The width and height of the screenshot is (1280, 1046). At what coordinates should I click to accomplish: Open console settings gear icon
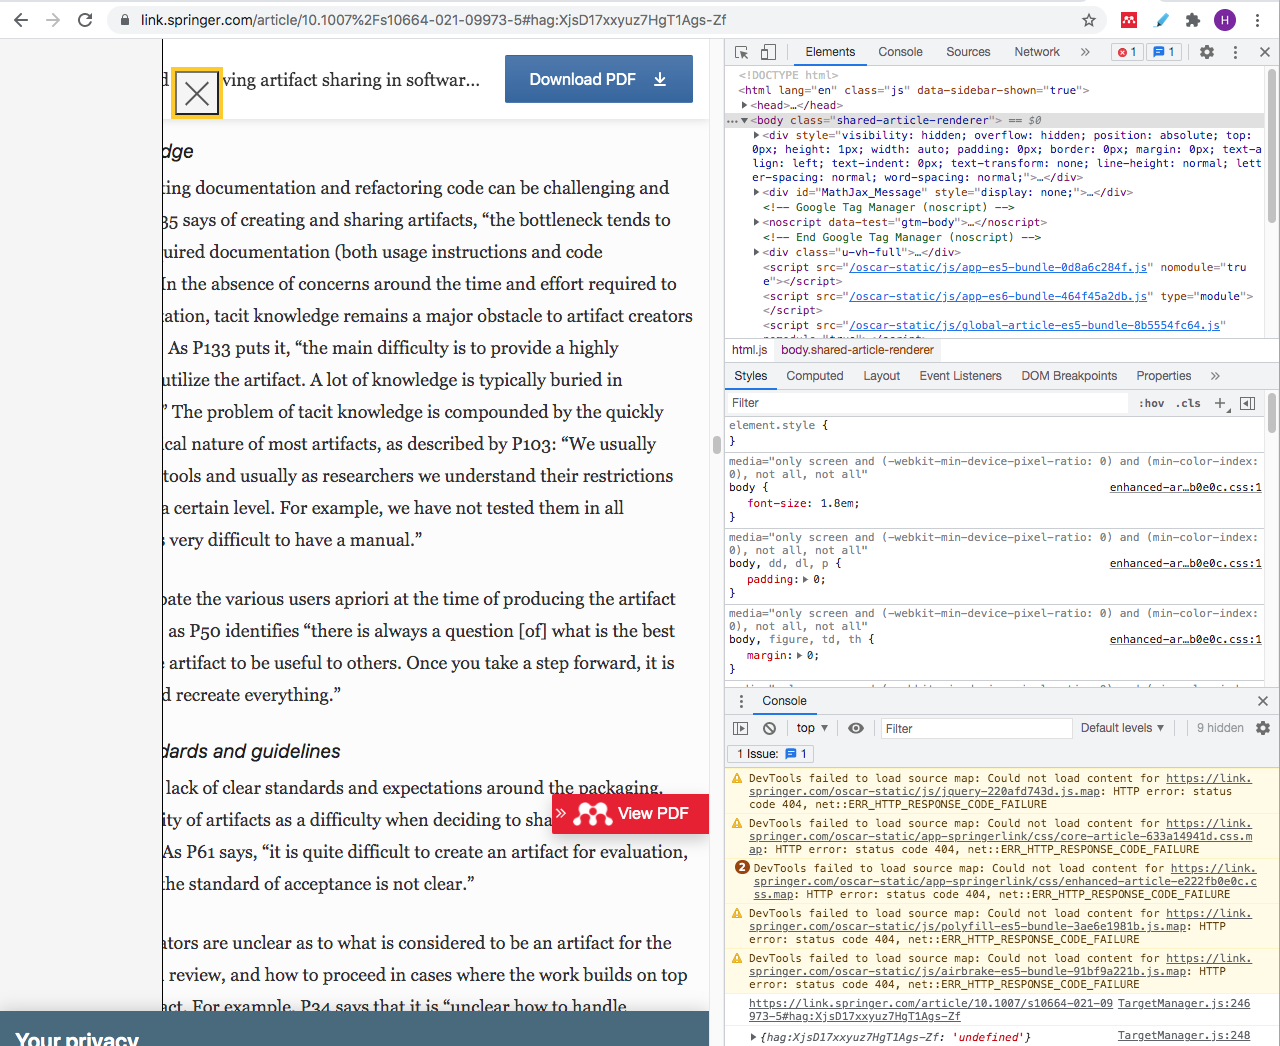(x=1263, y=728)
